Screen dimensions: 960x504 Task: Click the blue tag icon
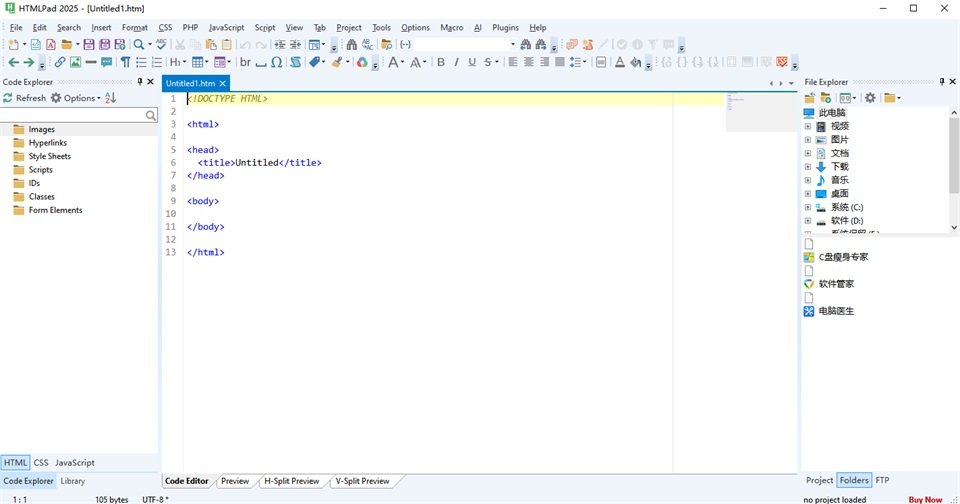[x=315, y=62]
